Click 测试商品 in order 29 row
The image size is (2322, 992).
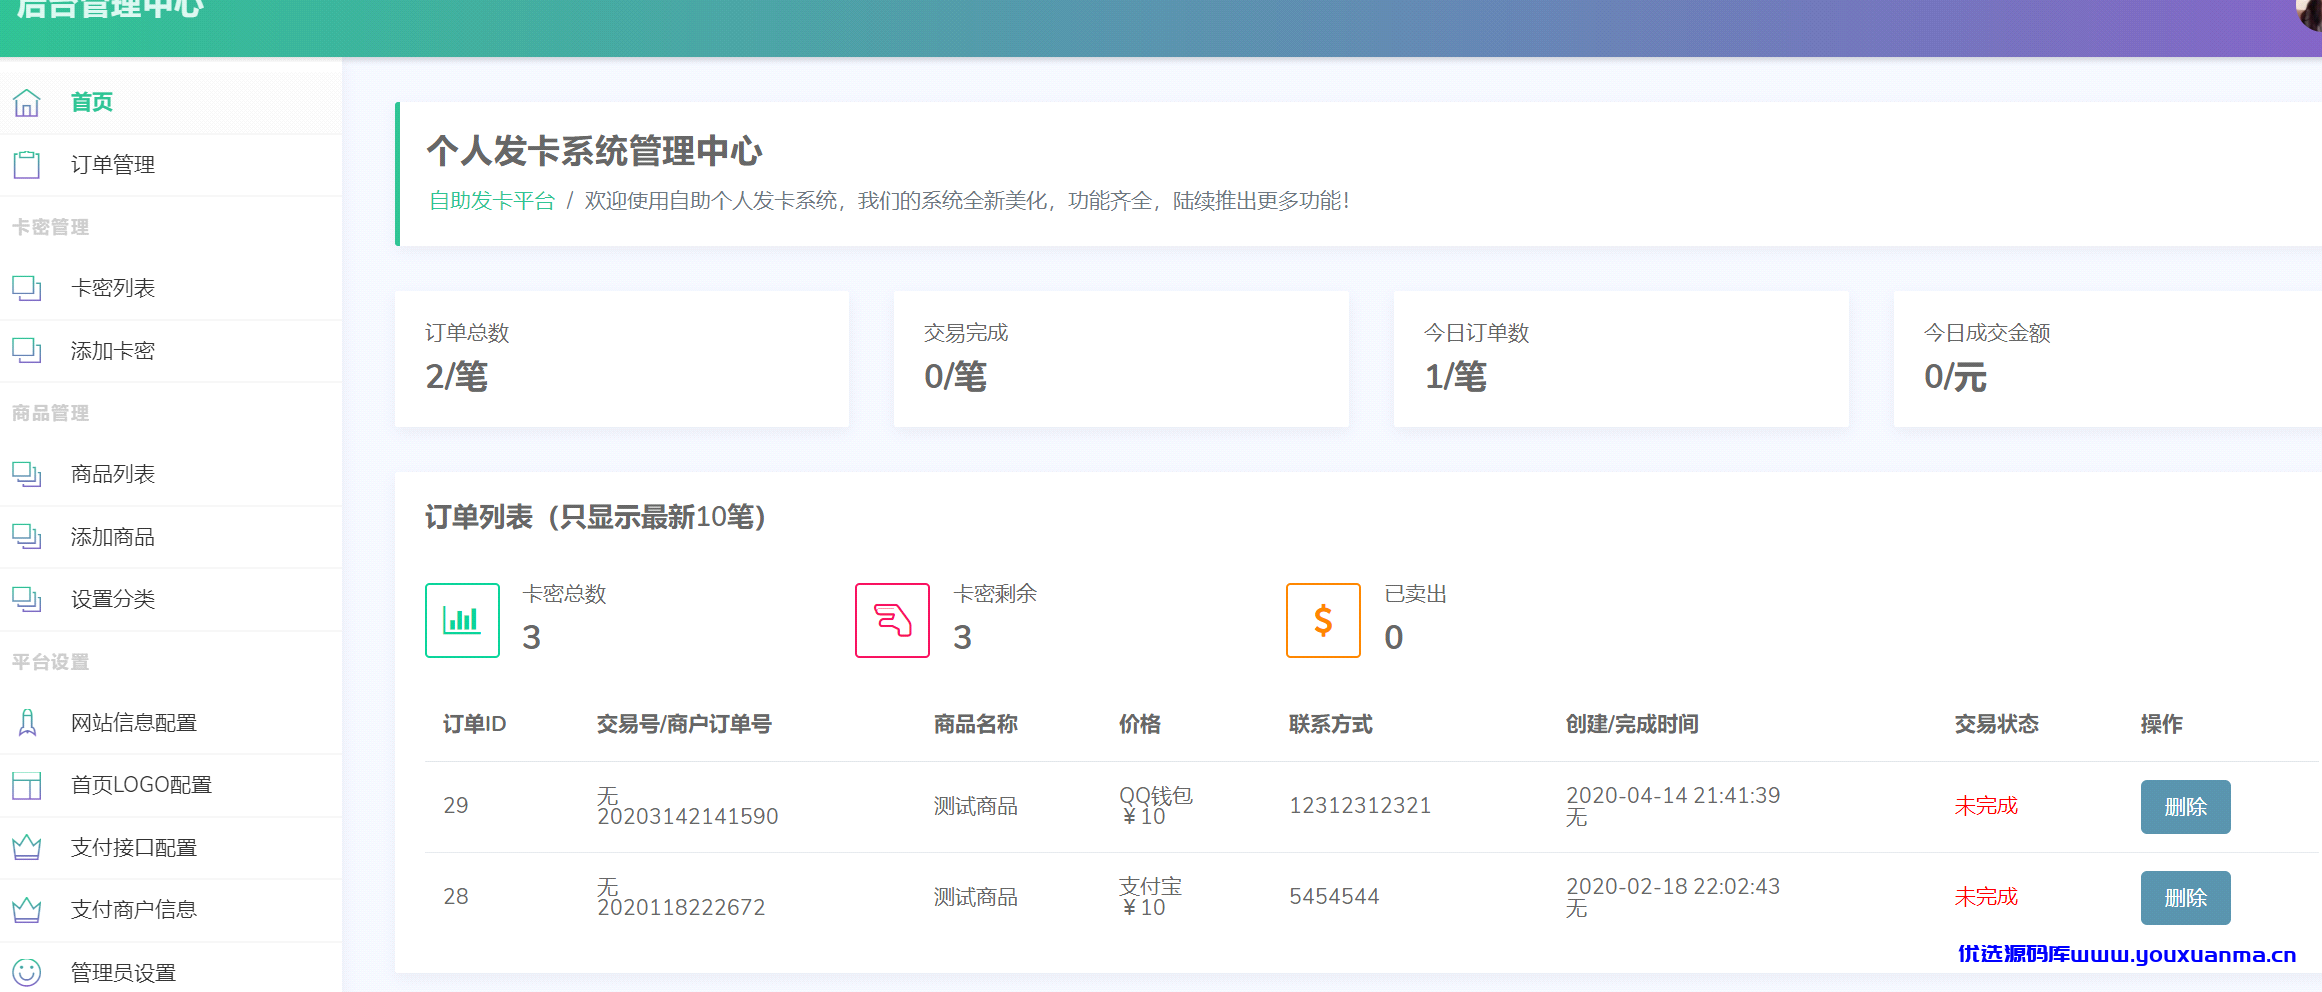(976, 806)
